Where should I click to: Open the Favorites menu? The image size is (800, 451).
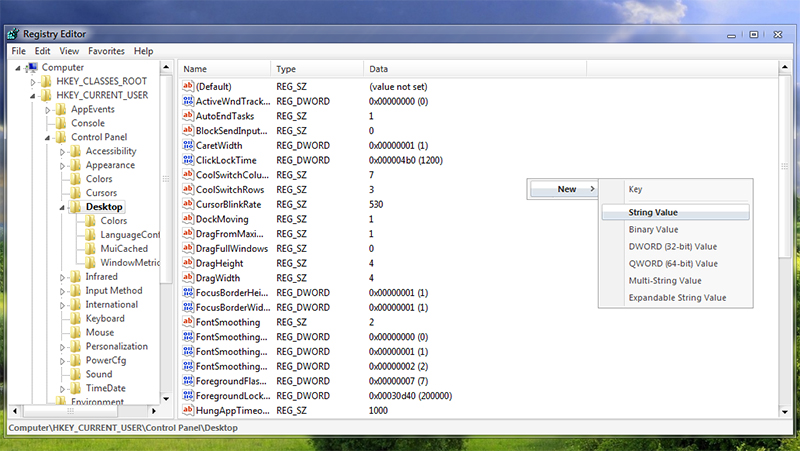coord(106,51)
